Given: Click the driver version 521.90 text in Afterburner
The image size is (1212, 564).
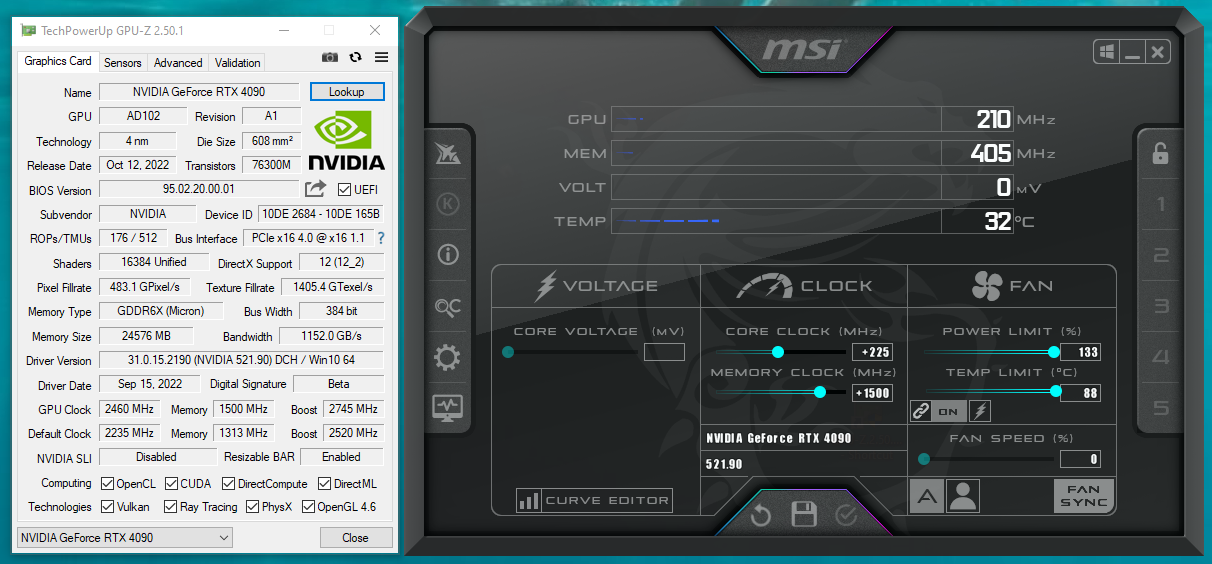Looking at the screenshot, I should point(724,465).
